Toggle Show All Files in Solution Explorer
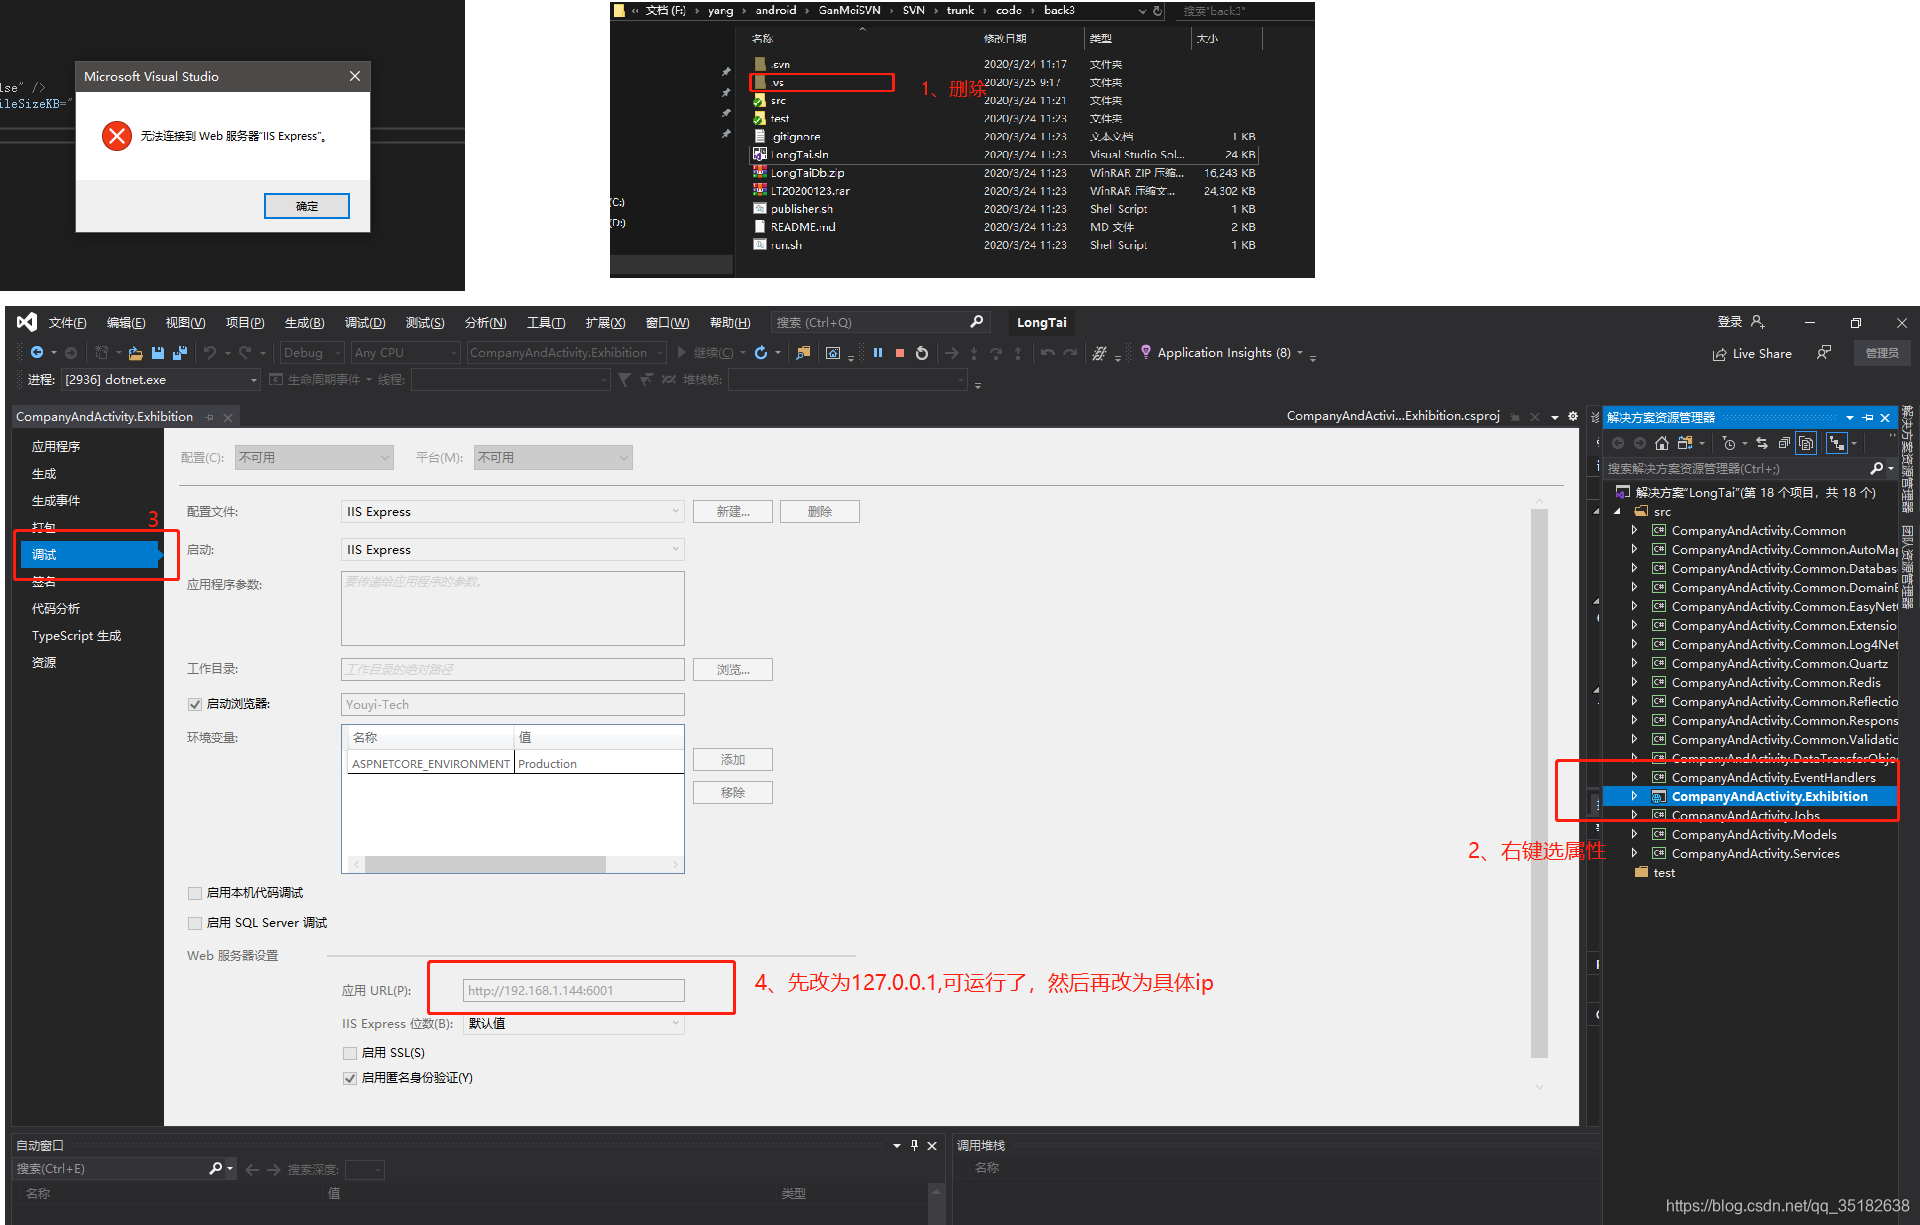This screenshot has height=1225, width=1920. tap(1806, 443)
